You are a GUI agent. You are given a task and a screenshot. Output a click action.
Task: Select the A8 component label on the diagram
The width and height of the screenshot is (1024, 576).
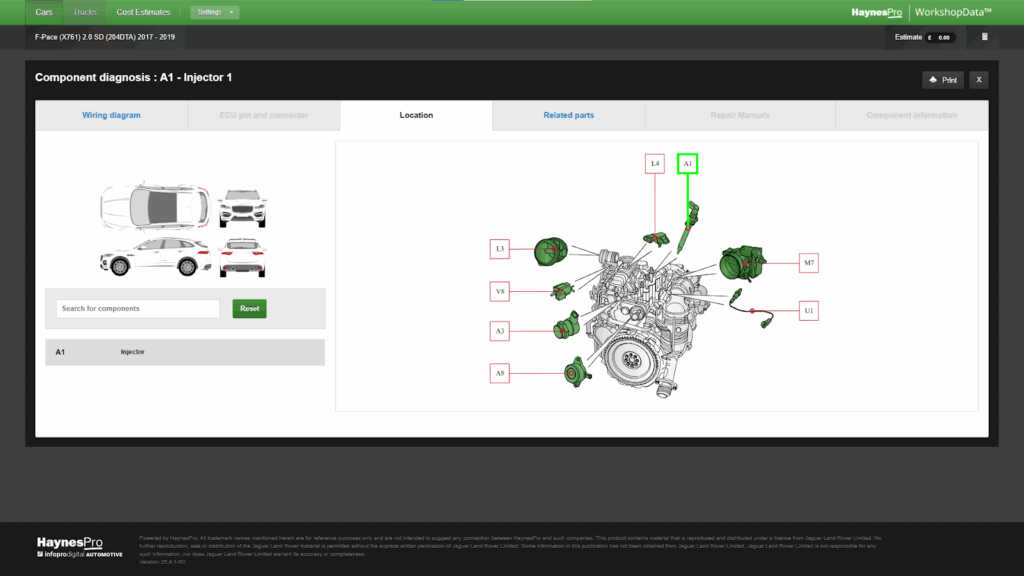point(499,372)
